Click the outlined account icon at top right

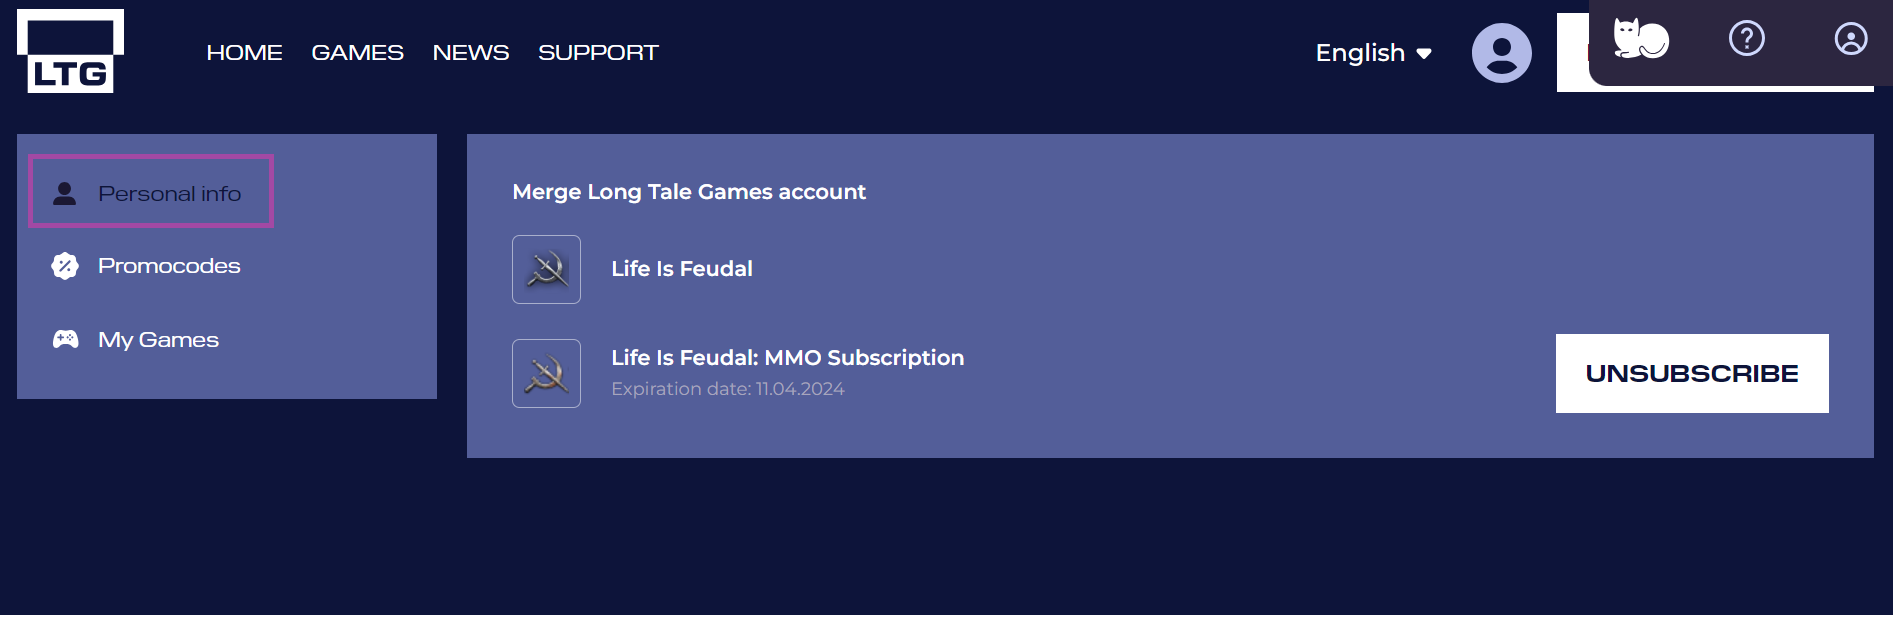pos(1850,39)
